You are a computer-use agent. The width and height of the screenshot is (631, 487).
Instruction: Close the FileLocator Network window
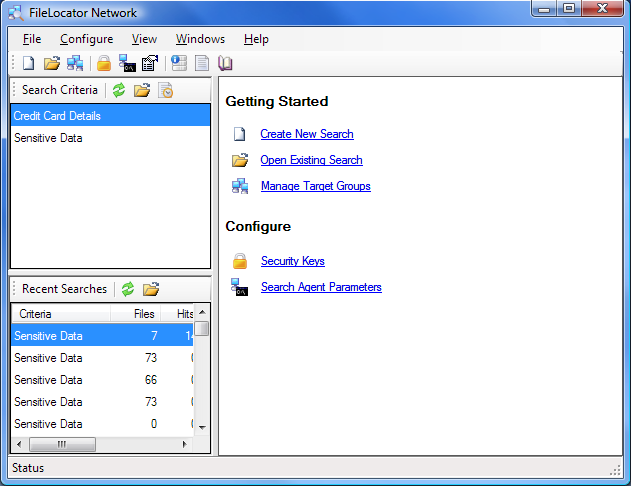coord(602,8)
